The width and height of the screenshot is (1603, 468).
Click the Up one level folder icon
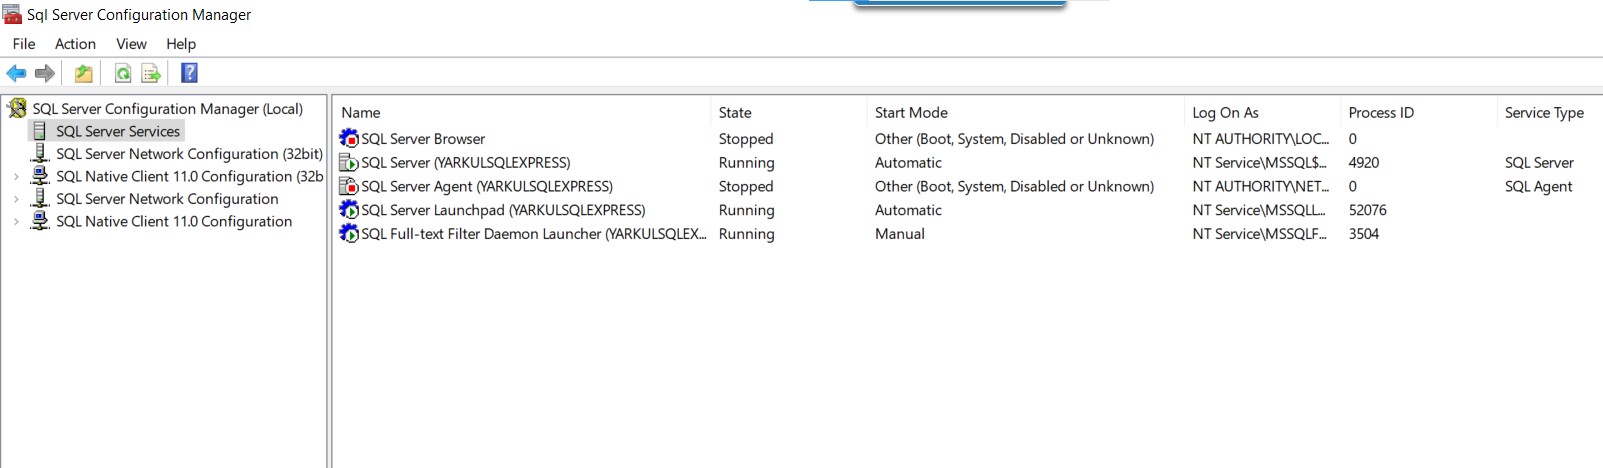point(84,73)
